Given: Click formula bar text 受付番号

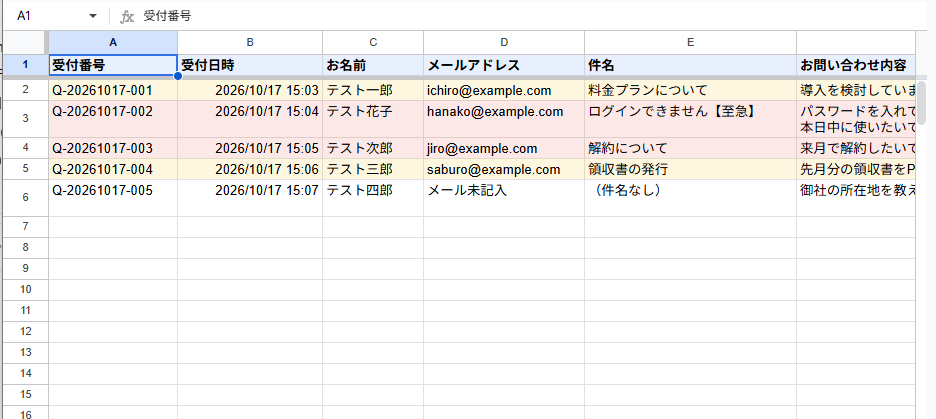Looking at the screenshot, I should 167,16.
